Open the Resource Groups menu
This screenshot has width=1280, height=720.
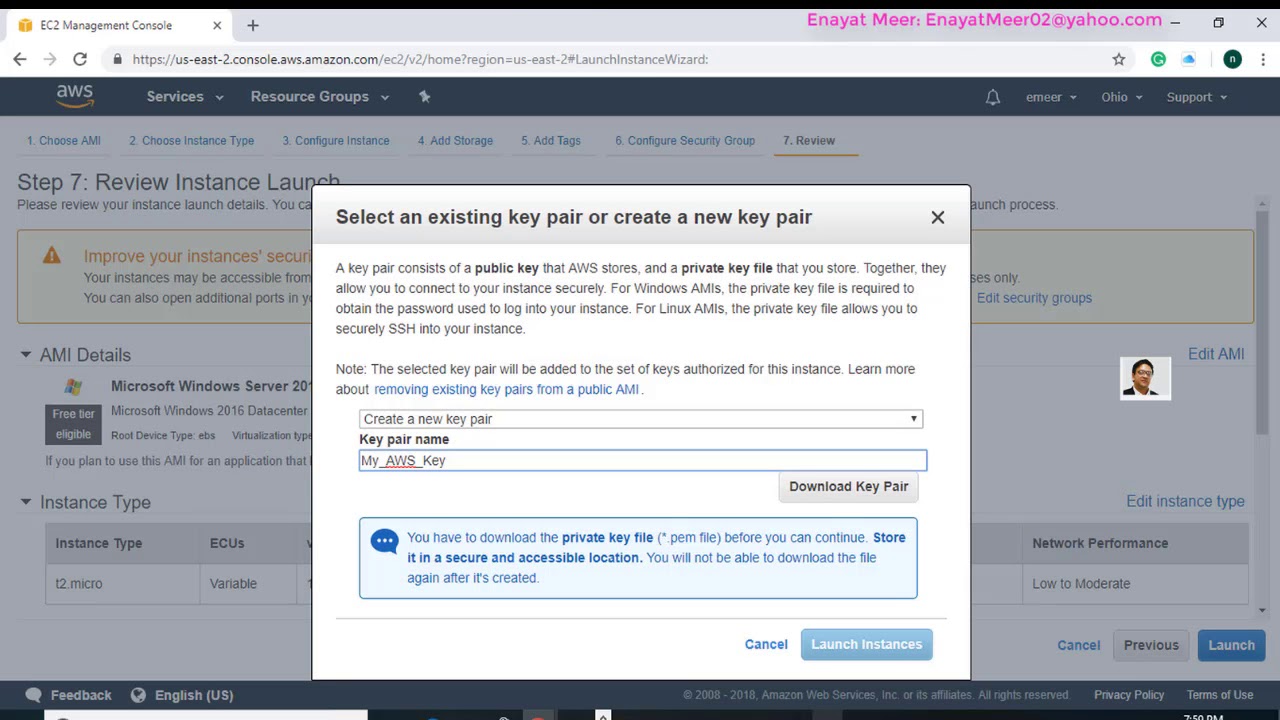pyautogui.click(x=320, y=96)
